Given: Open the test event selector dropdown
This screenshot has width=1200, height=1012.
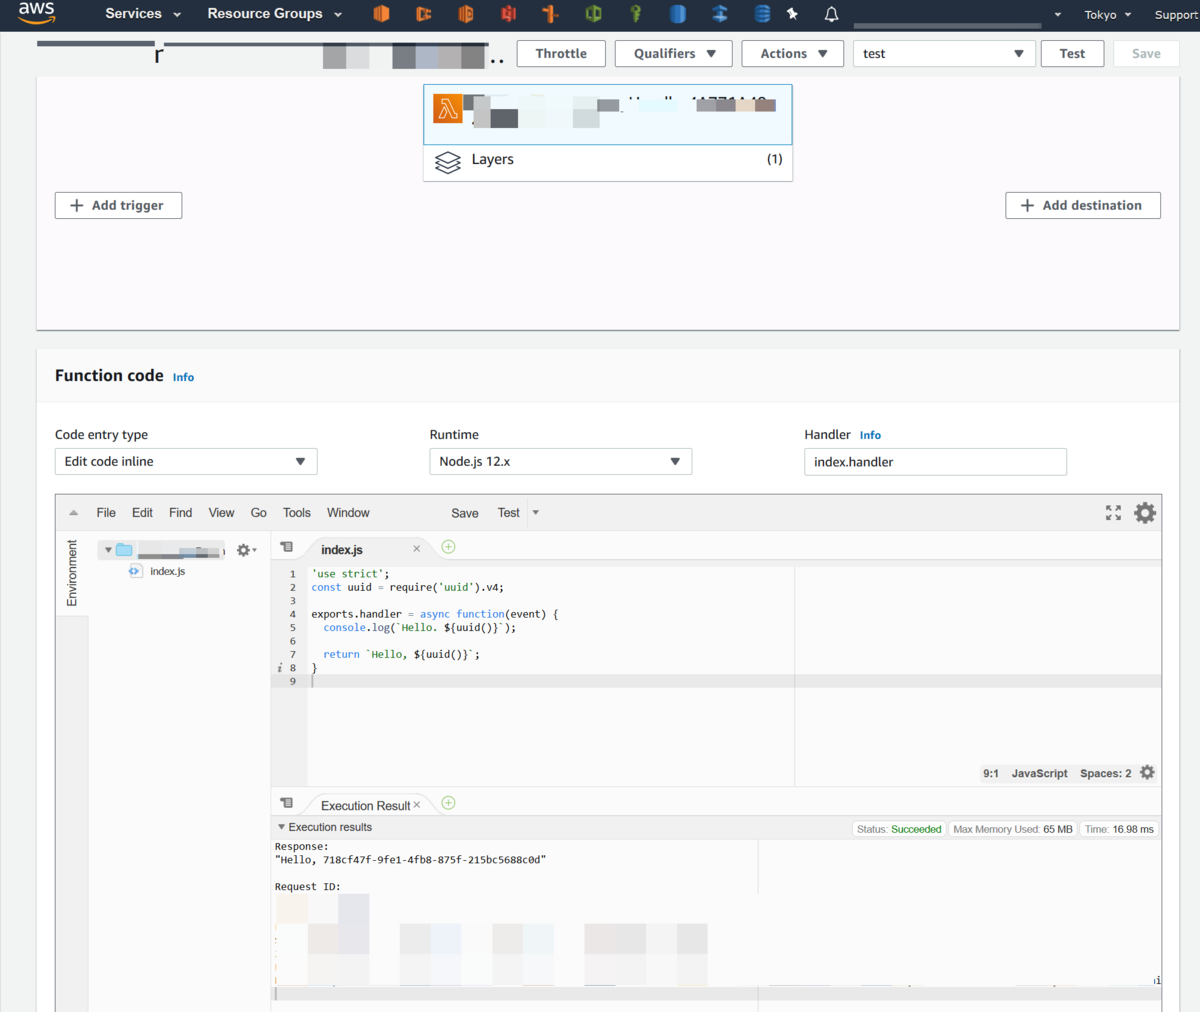Looking at the screenshot, I should [x=944, y=54].
